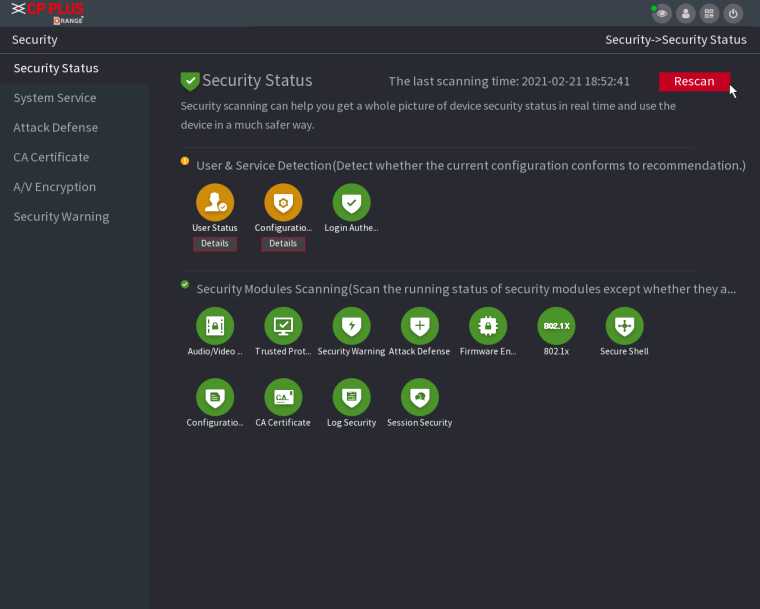Open the 802.1x module icon
The height and width of the screenshot is (609, 760).
point(556,326)
